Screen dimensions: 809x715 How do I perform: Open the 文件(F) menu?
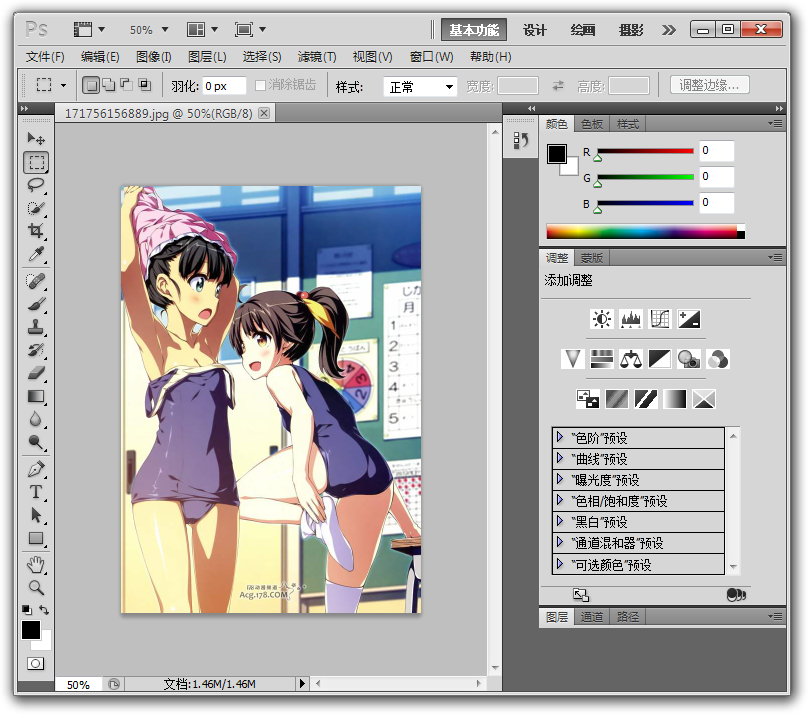click(45, 57)
